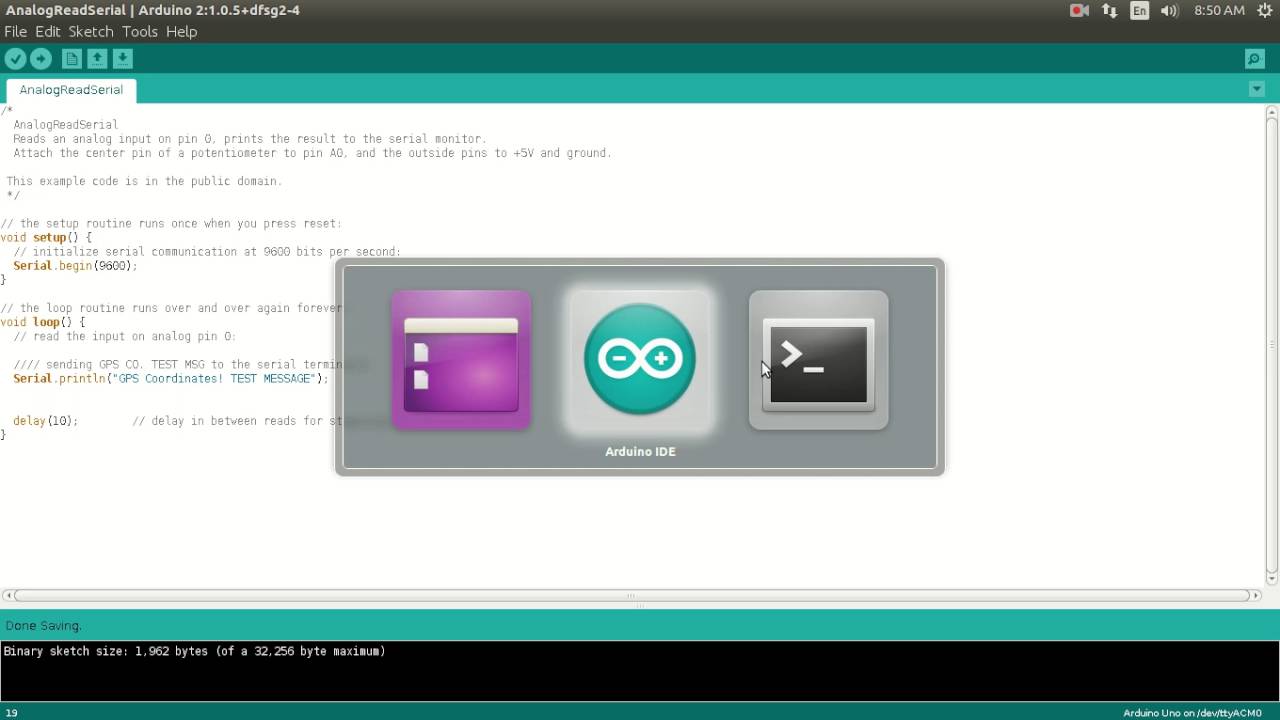
Task: Switch to the Files manager app in switcher
Action: pos(461,360)
